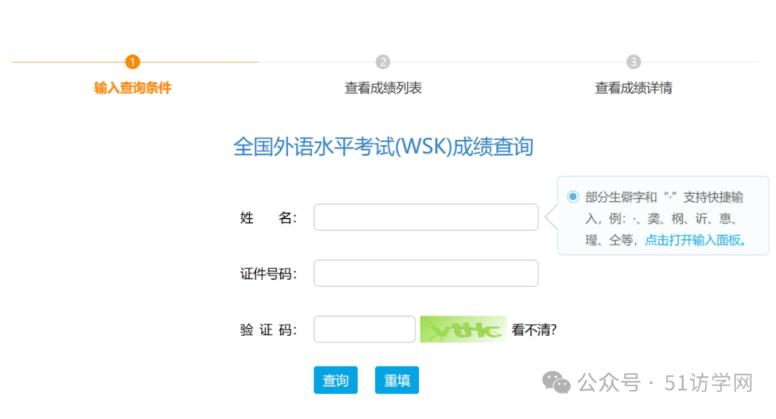This screenshot has width=776, height=419.
Task: Click the 验证码 field label
Action: 268,329
